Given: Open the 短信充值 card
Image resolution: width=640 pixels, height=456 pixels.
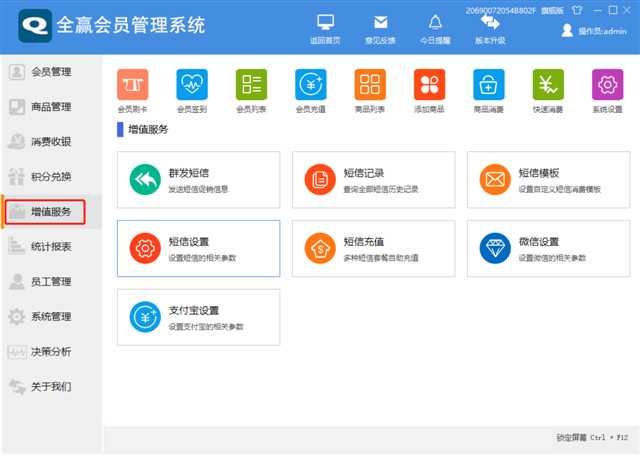Looking at the screenshot, I should (x=373, y=249).
